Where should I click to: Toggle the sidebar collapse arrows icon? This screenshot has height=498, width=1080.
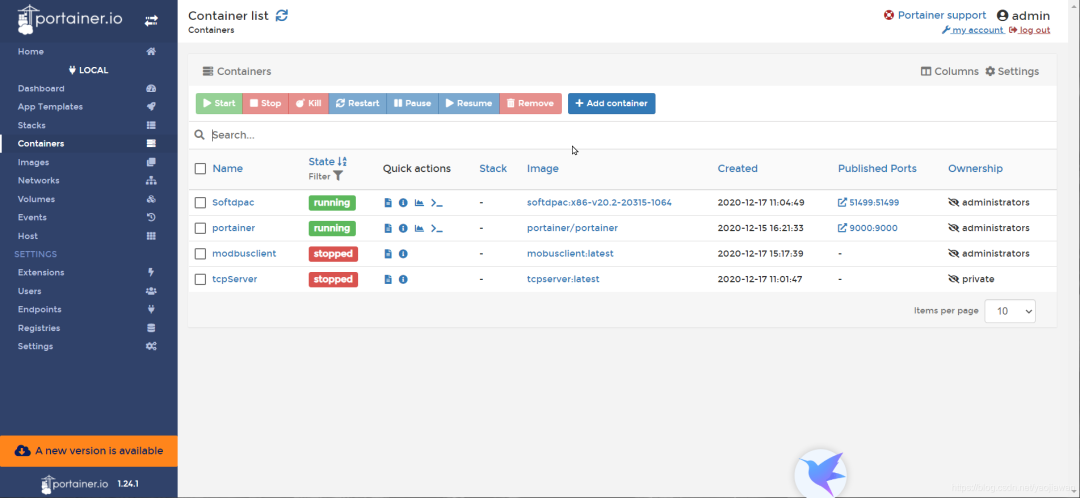pos(151,20)
